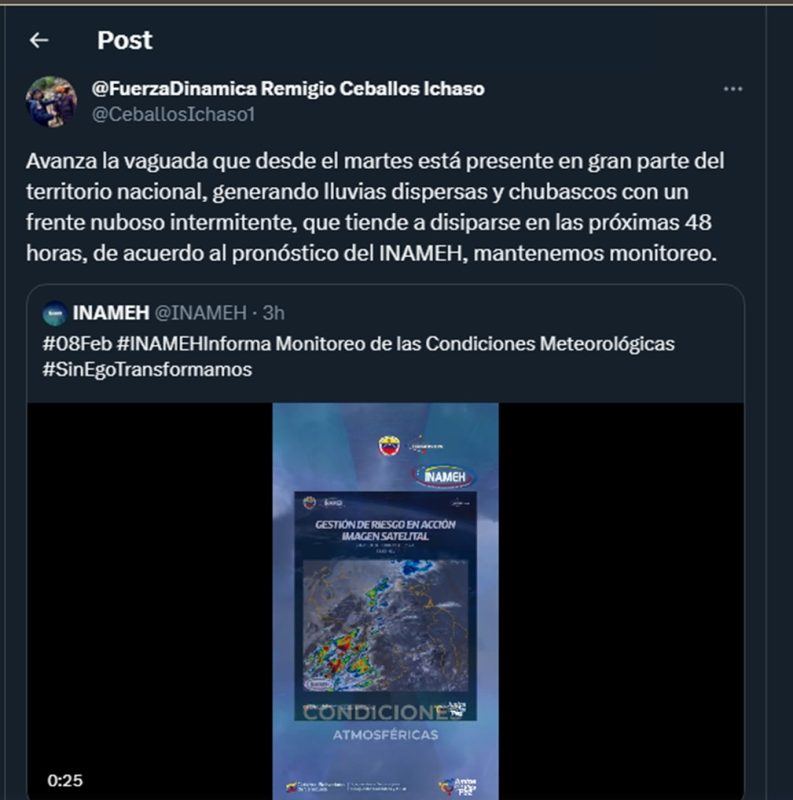Screen dimensions: 793x800
Task: Click the 0:25 video duration label
Action: 65,780
